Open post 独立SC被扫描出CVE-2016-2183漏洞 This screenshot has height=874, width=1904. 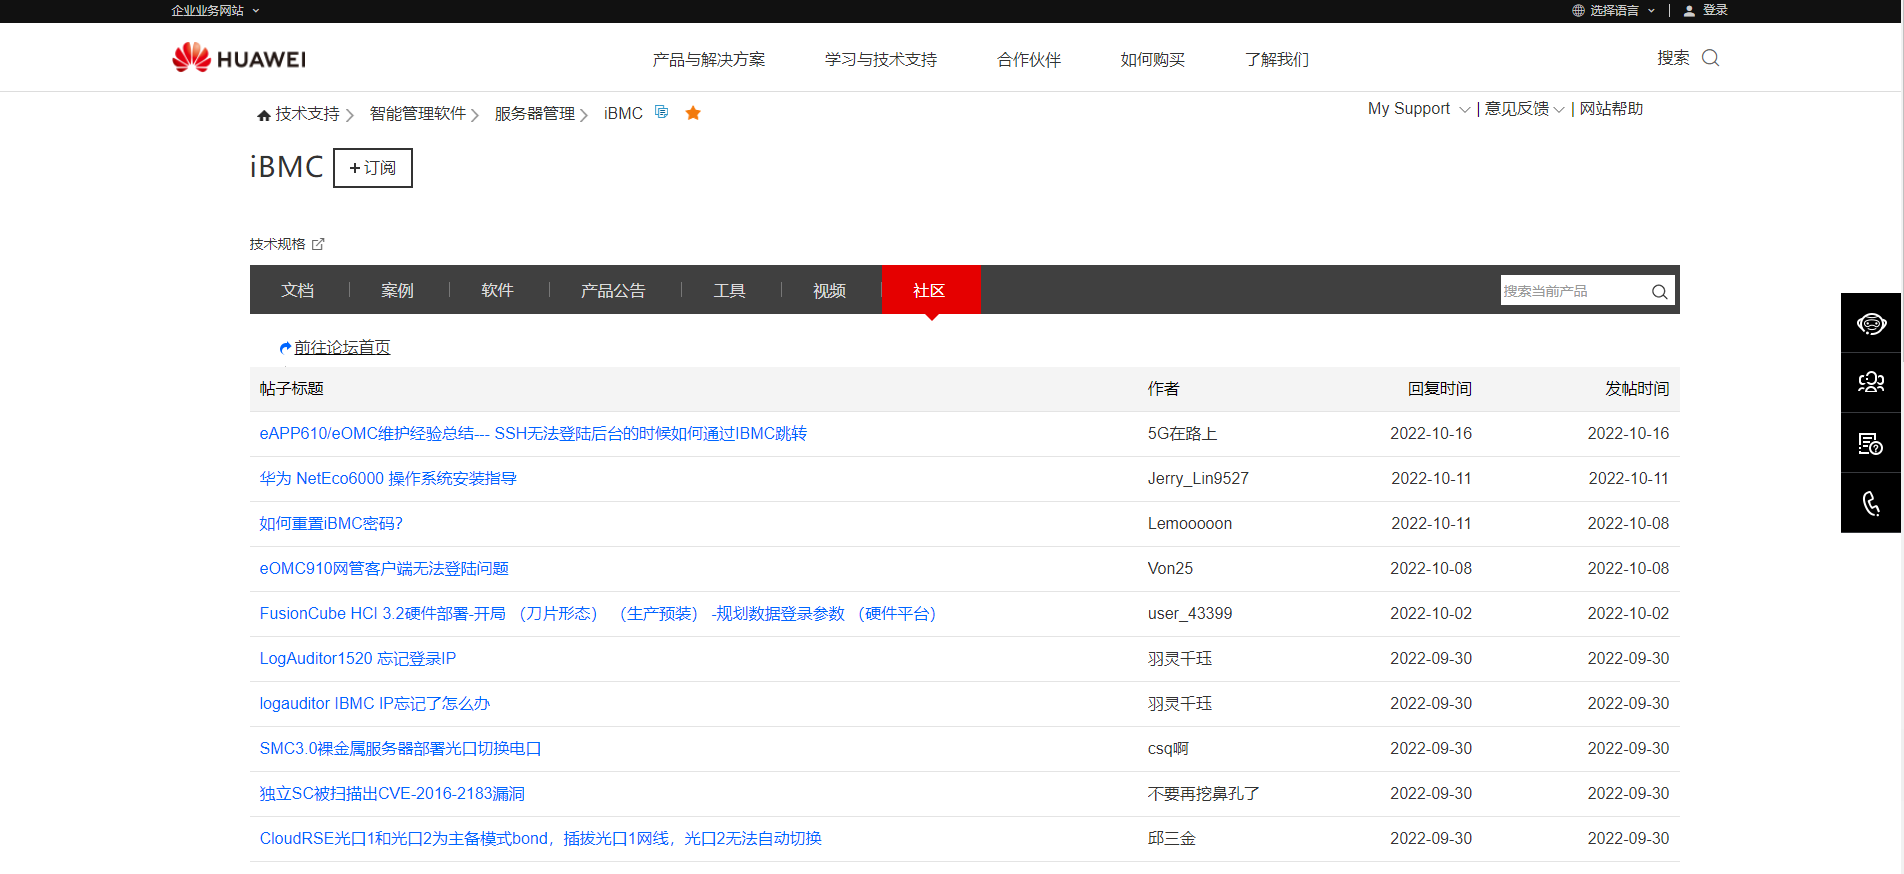point(392,794)
